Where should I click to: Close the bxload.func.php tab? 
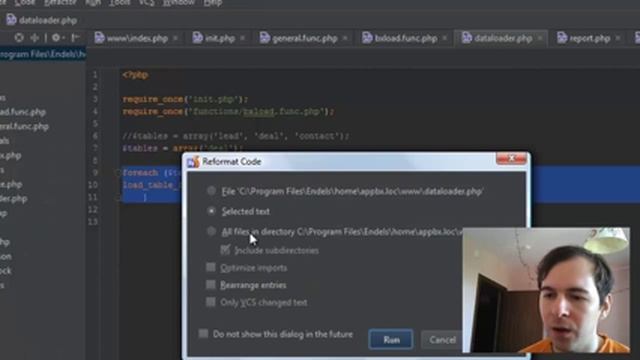click(445, 38)
